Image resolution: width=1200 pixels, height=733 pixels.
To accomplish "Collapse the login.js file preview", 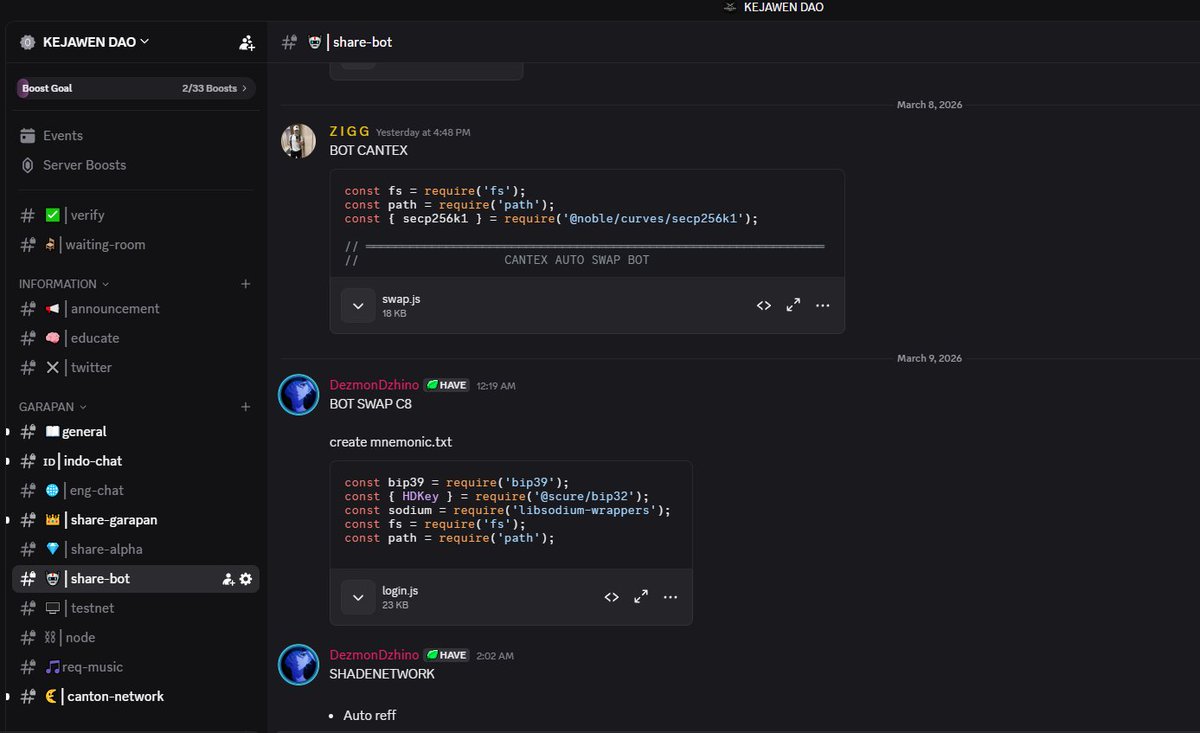I will pos(358,598).
